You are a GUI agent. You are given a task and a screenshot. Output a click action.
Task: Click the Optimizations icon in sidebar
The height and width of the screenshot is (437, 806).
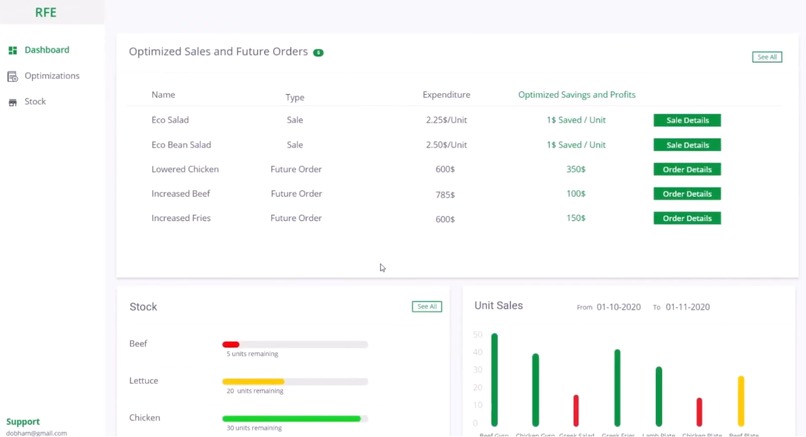[12, 77]
